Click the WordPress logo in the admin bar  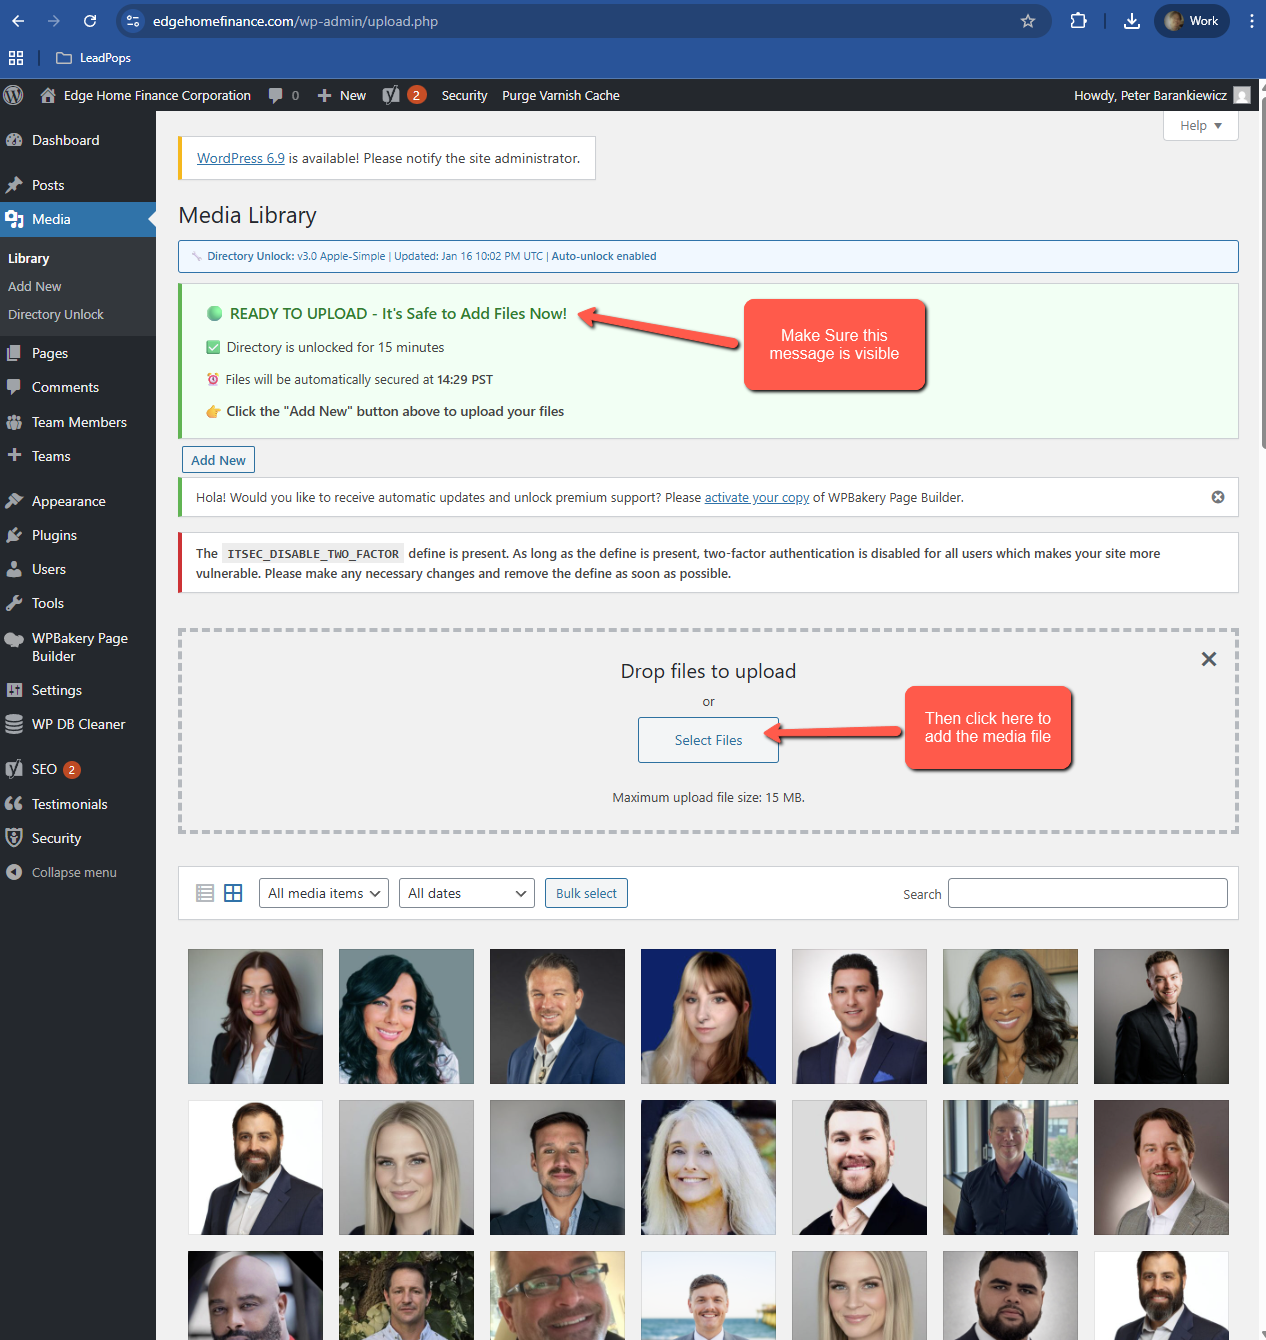coord(13,95)
